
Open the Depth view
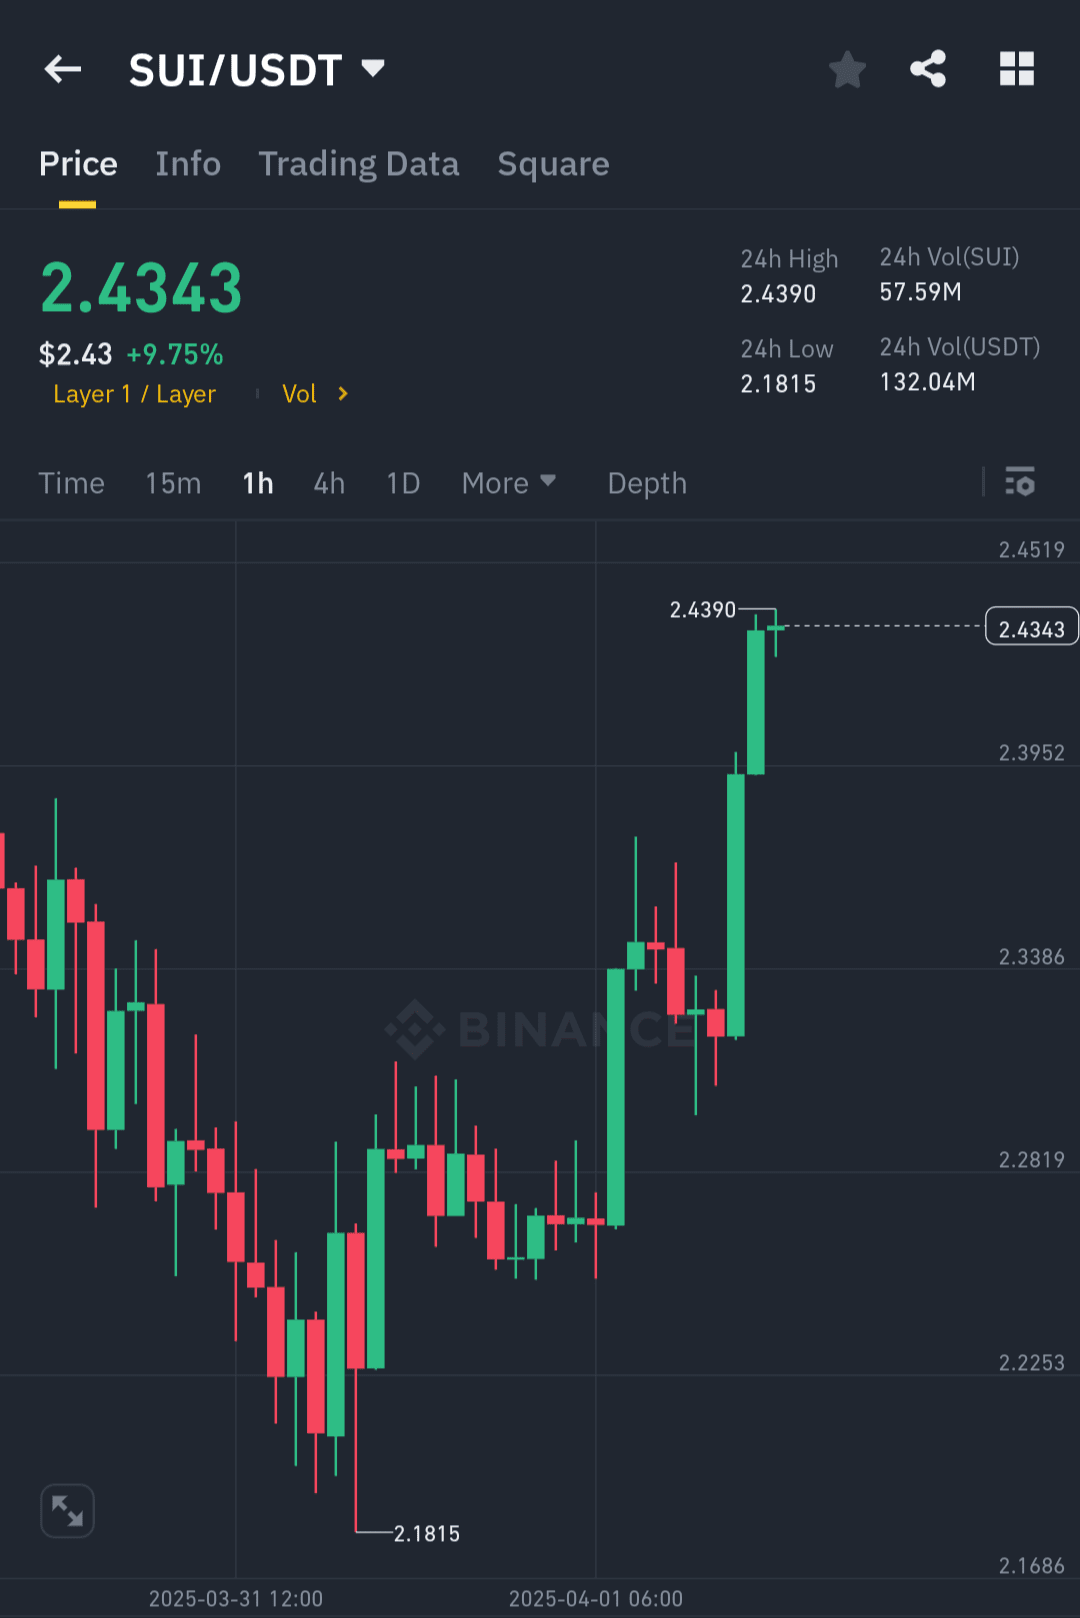pos(646,483)
